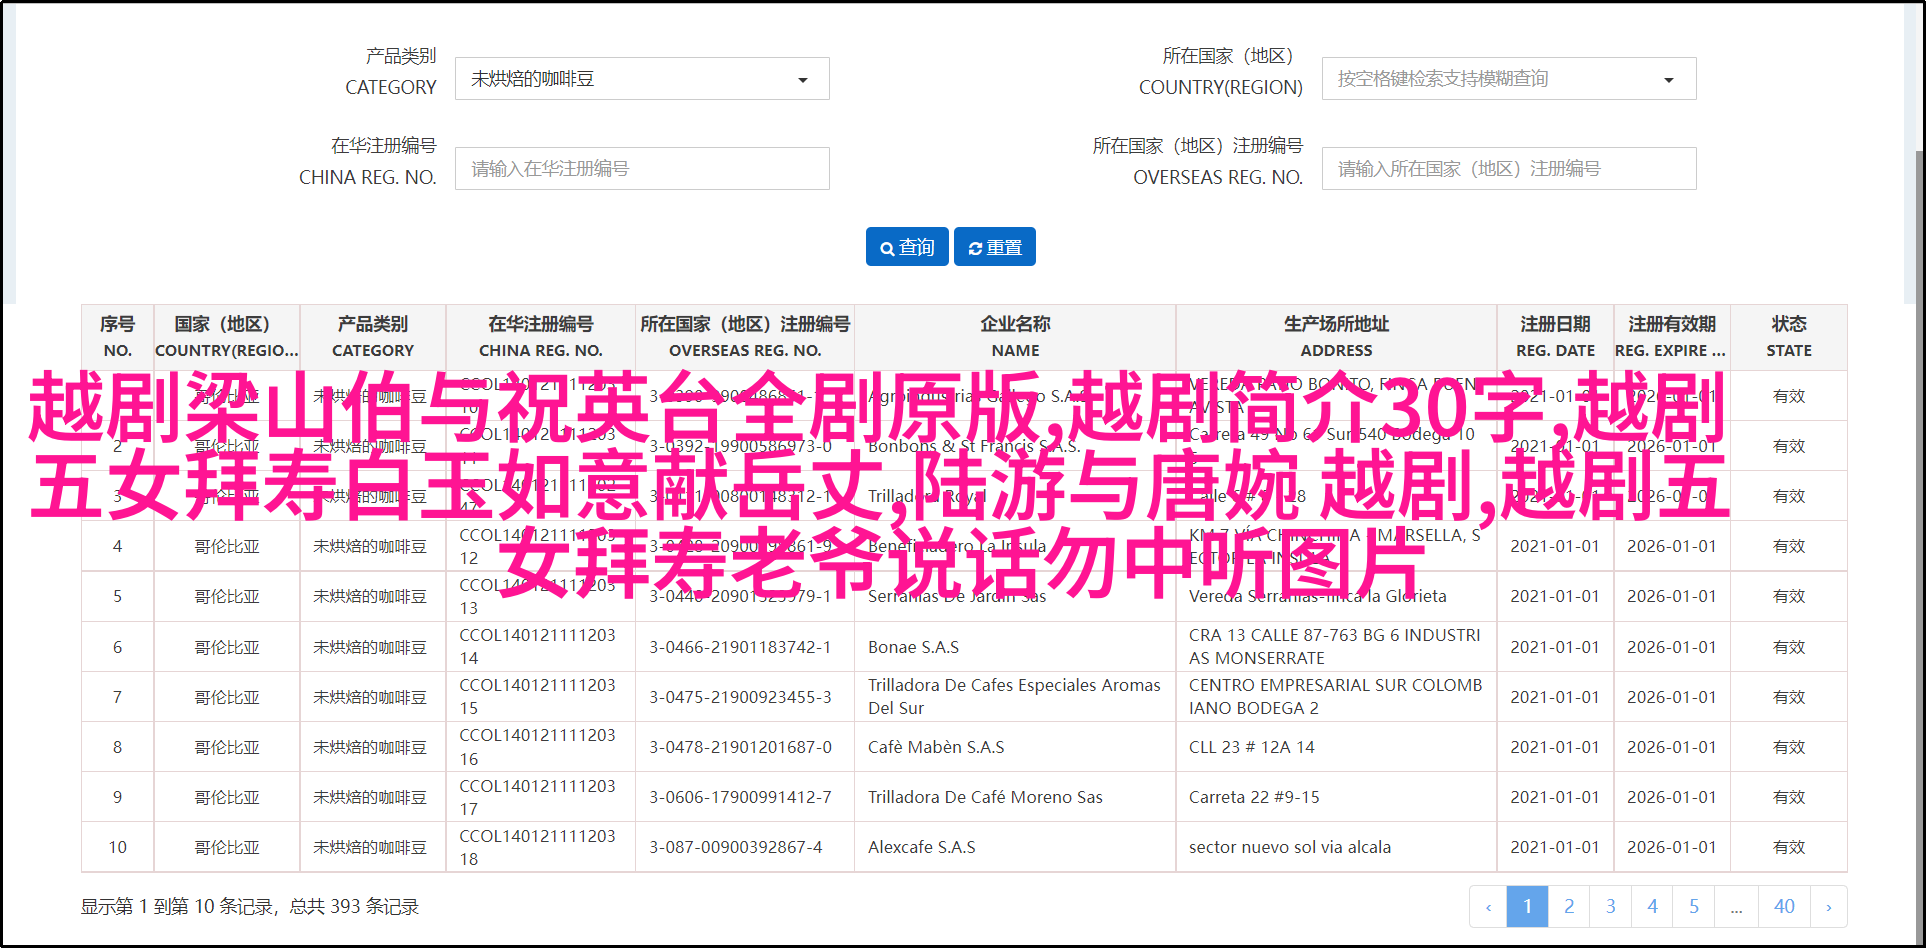
Task: Click the 状态 STATE column header
Action: click(x=1788, y=337)
